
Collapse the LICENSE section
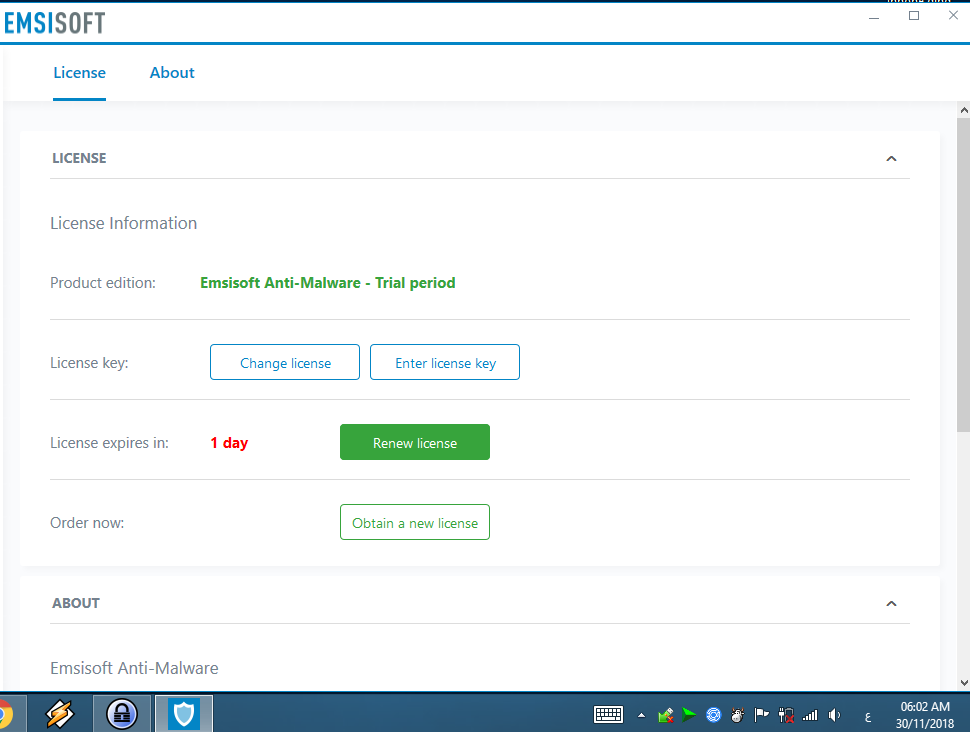[891, 158]
